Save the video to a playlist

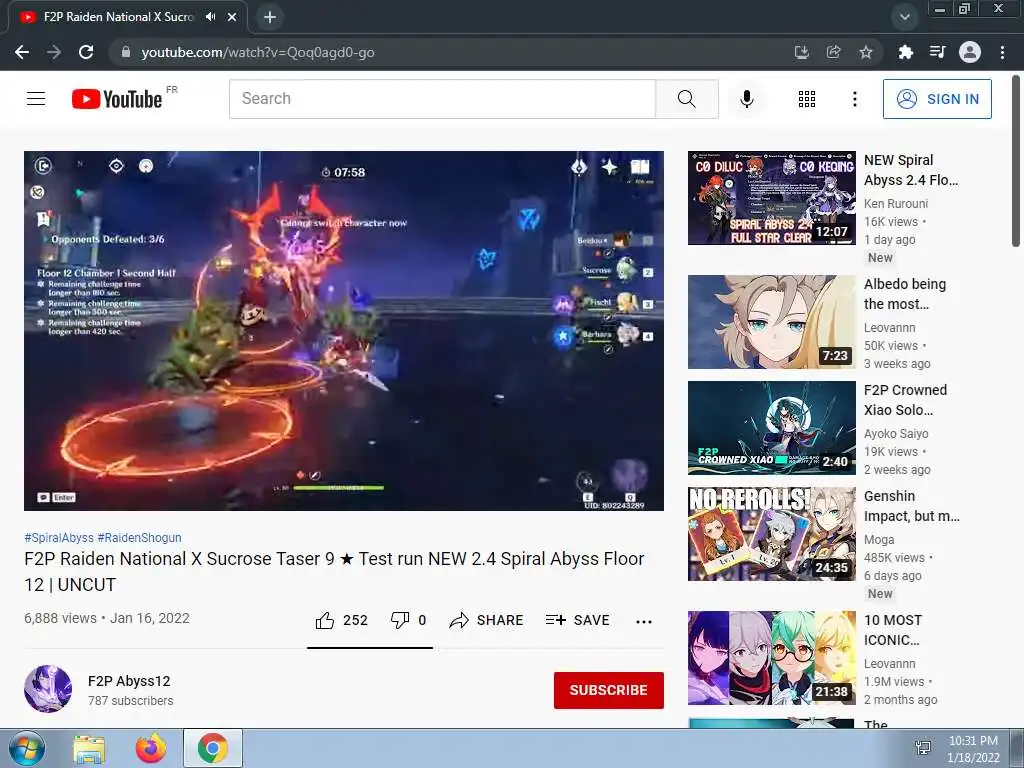tap(577, 620)
